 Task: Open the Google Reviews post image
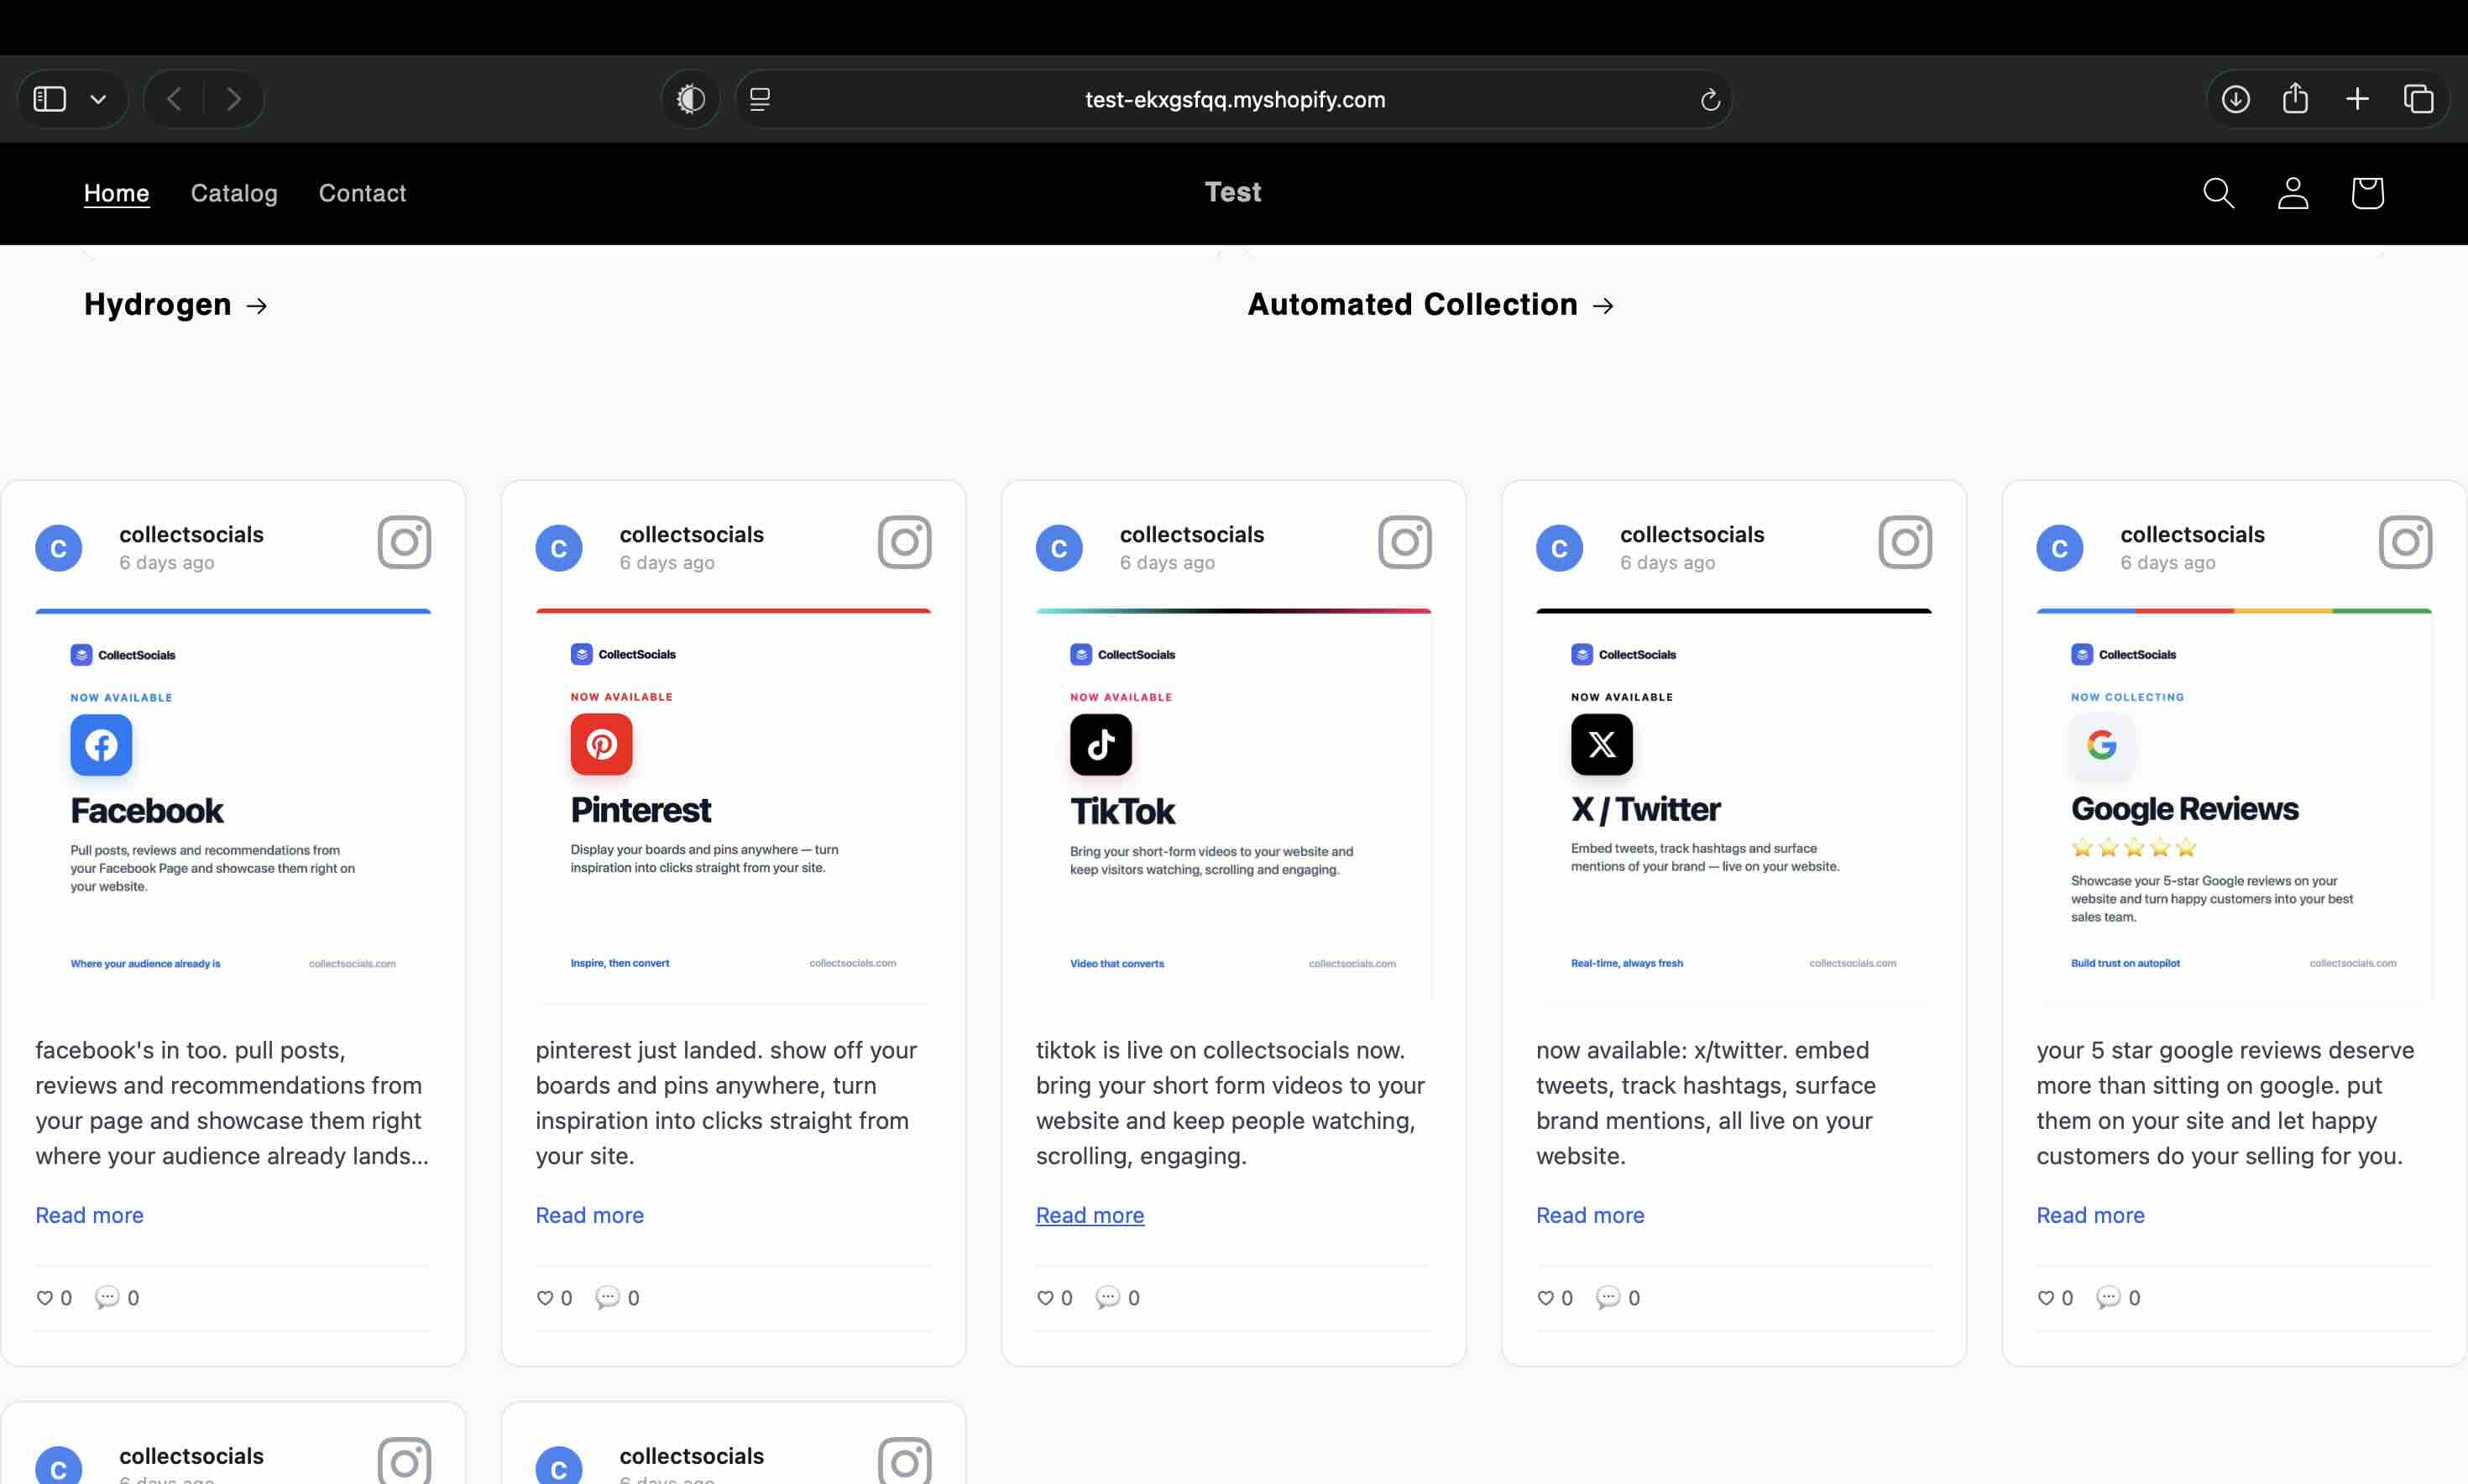click(2234, 805)
